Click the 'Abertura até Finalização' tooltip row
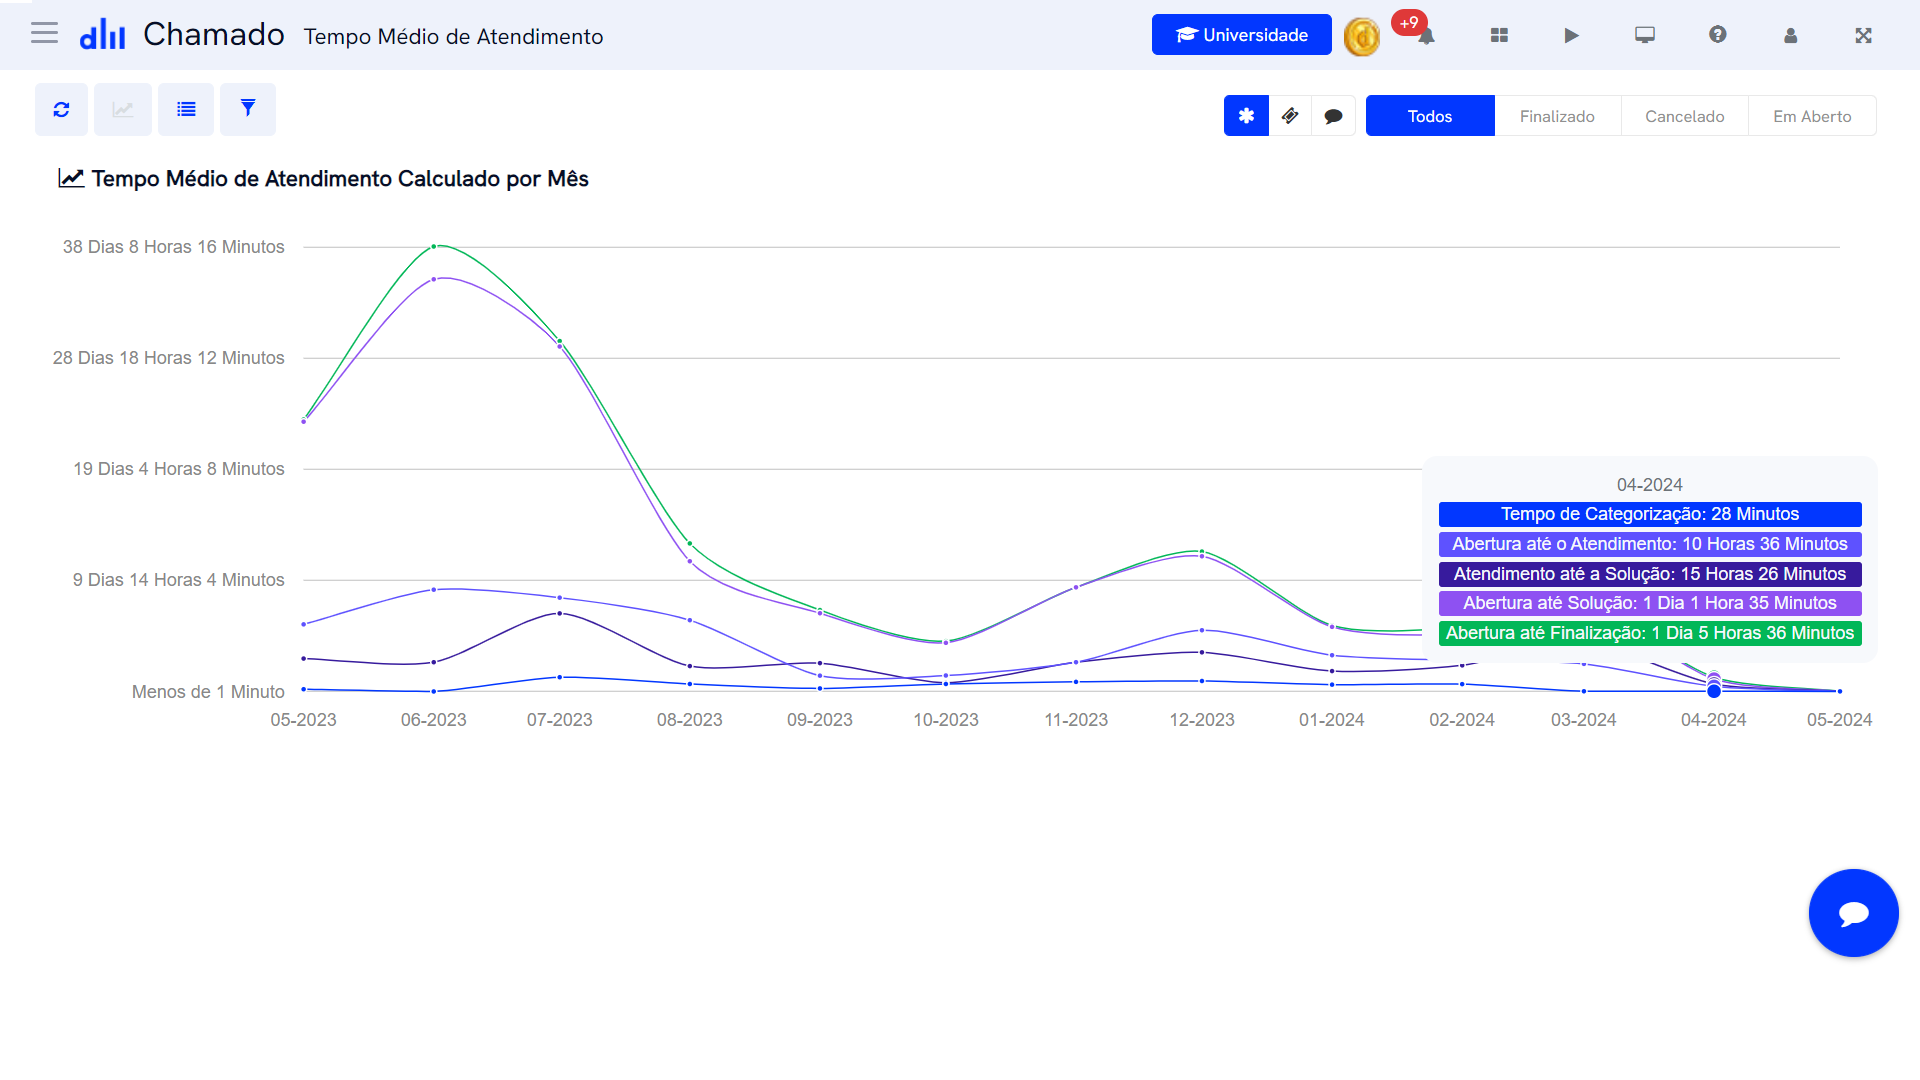1920x1080 pixels. tap(1650, 633)
